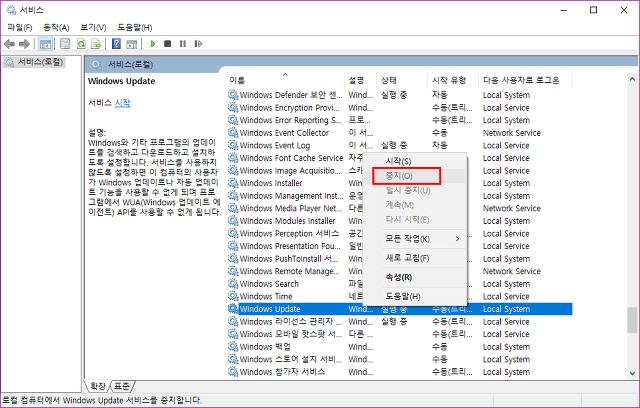This screenshot has width=640, height=408.
Task: Click the Pause Service toolbar icon
Action: (x=182, y=44)
